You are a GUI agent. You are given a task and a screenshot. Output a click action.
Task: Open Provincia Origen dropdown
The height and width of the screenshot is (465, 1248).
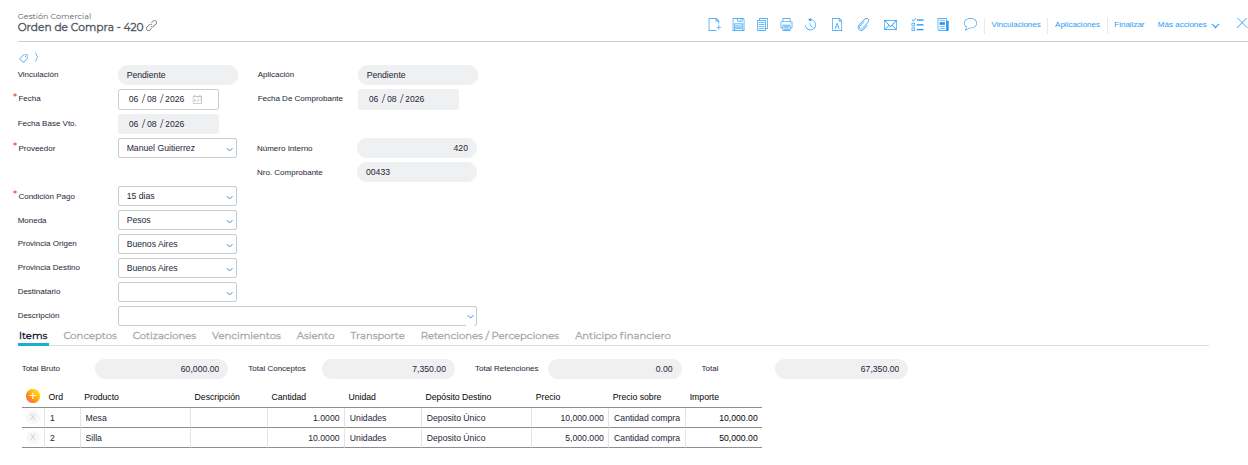[177, 244]
